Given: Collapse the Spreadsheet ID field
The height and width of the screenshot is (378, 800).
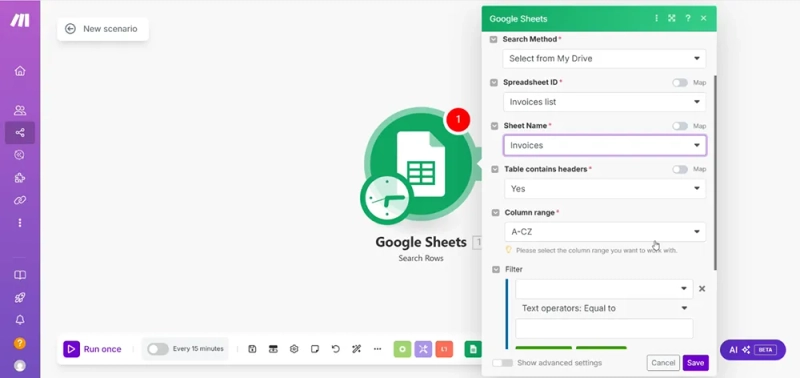Looking at the screenshot, I should click(494, 83).
